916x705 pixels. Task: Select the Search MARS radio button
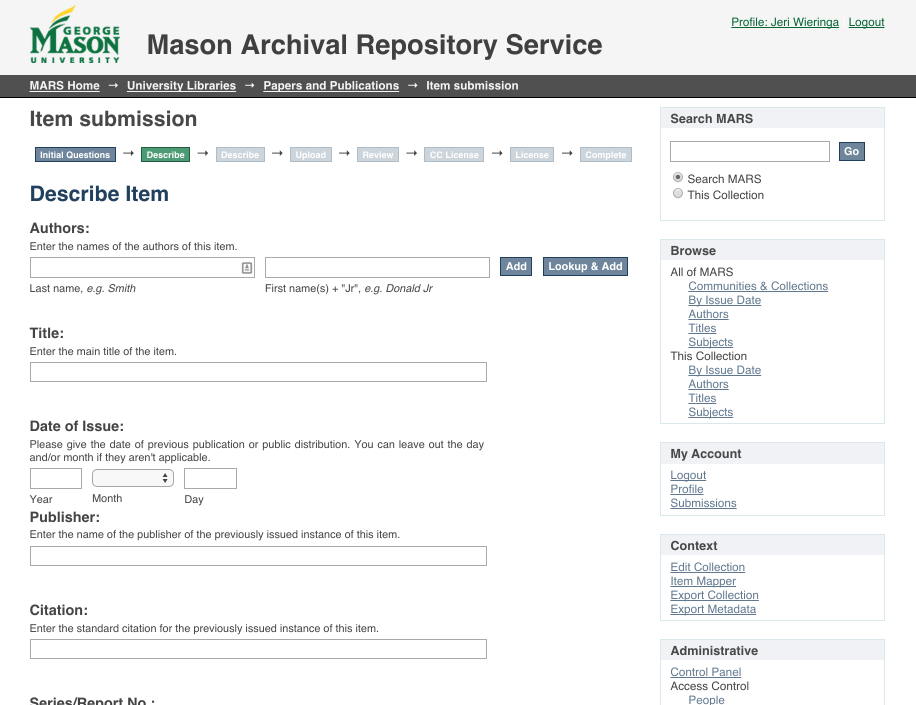coord(678,177)
